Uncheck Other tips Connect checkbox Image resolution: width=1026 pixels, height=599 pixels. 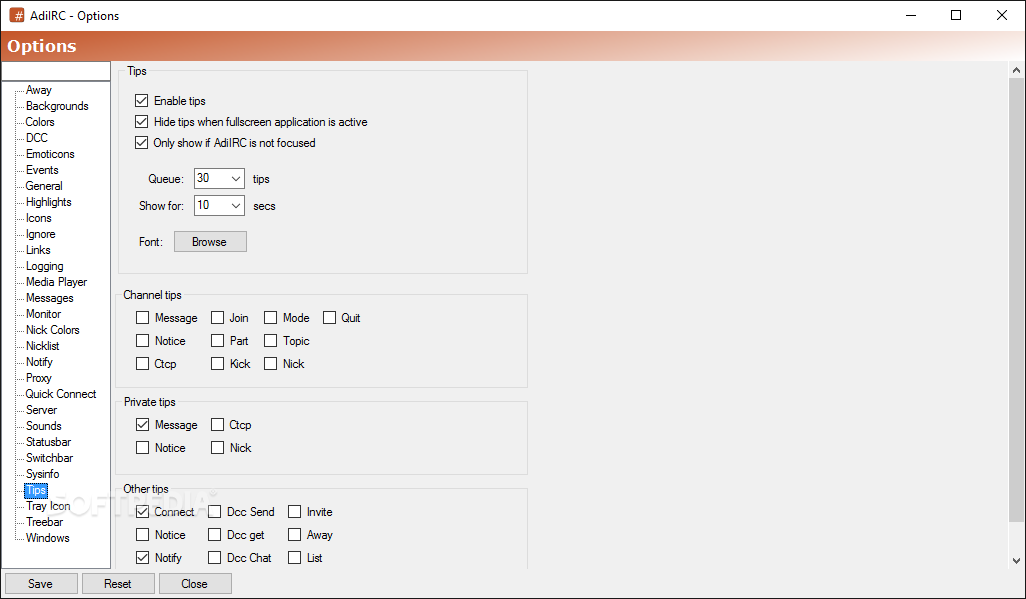(143, 512)
